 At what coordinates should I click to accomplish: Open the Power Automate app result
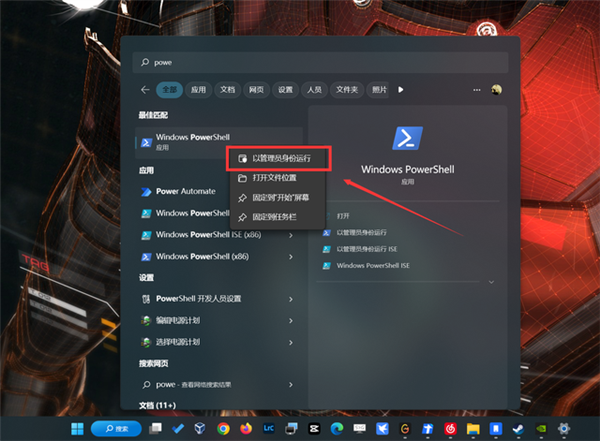[x=185, y=191]
